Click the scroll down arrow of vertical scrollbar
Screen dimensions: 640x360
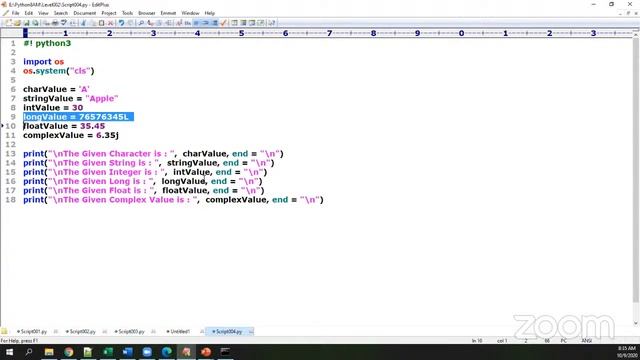point(636,322)
